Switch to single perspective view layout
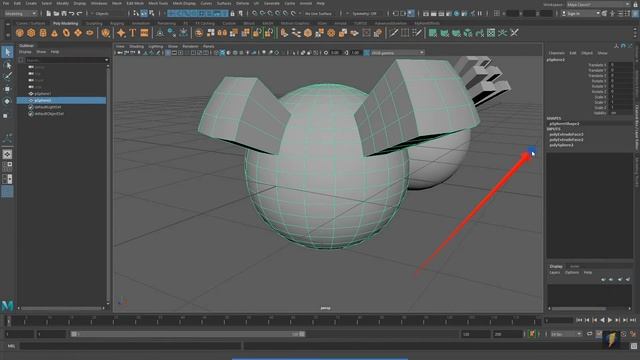 (7, 154)
